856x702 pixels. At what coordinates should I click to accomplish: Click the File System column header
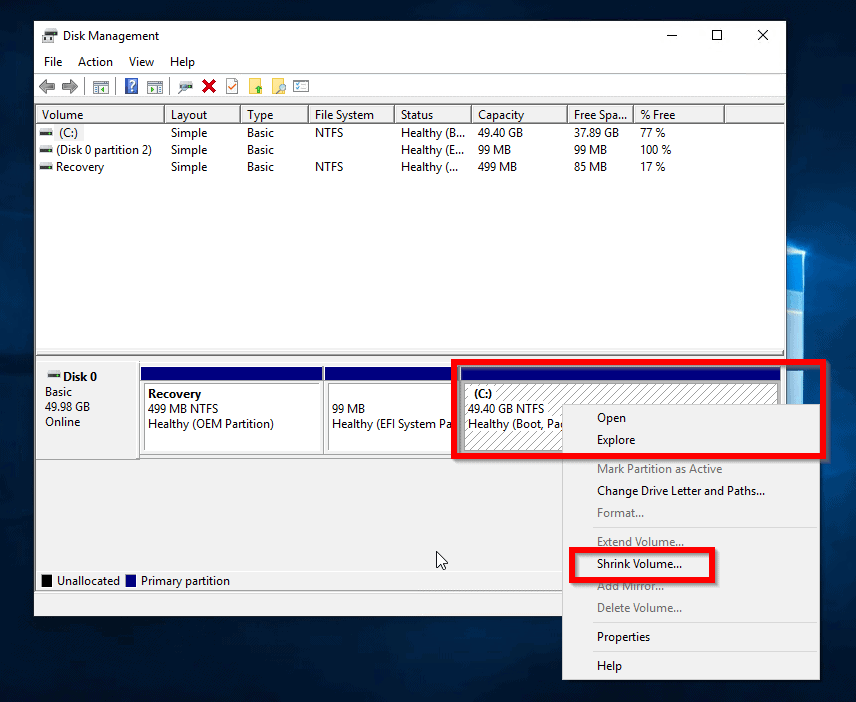344,115
